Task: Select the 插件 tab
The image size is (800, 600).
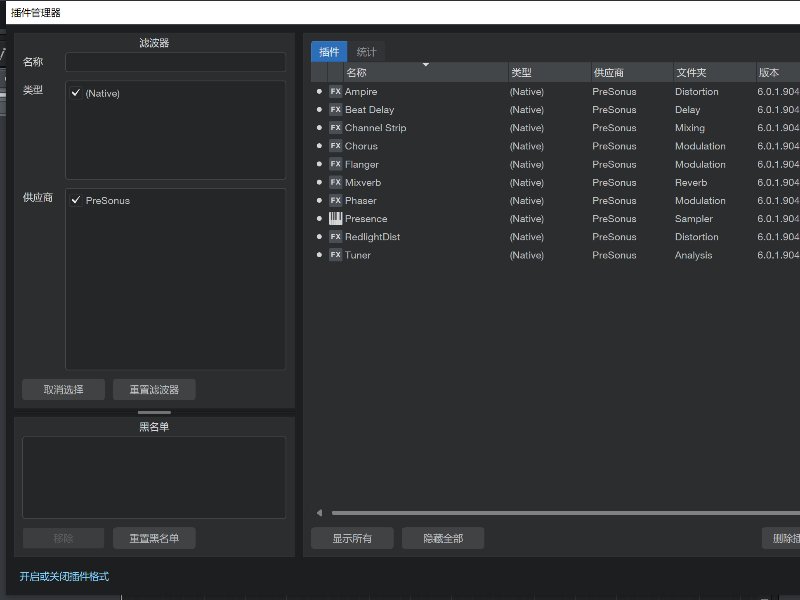Action: click(x=329, y=52)
